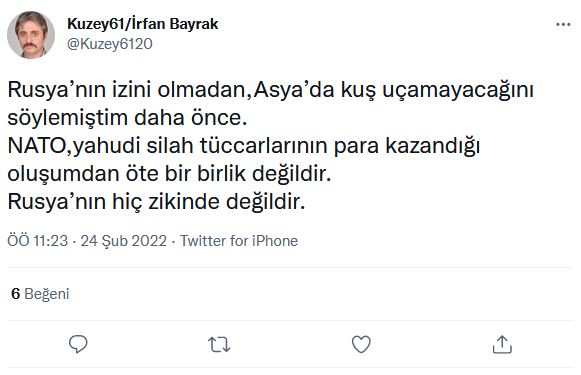Open the user's profile picture
Image resolution: width=581 pixels, height=375 pixels.
pyautogui.click(x=31, y=35)
